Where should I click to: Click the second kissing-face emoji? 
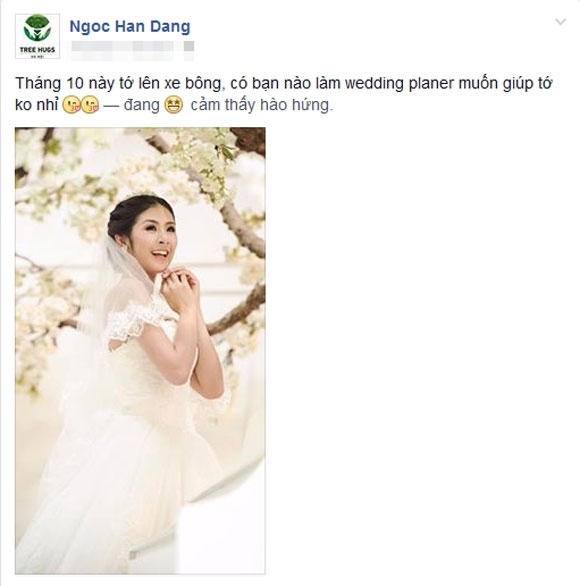90,105
